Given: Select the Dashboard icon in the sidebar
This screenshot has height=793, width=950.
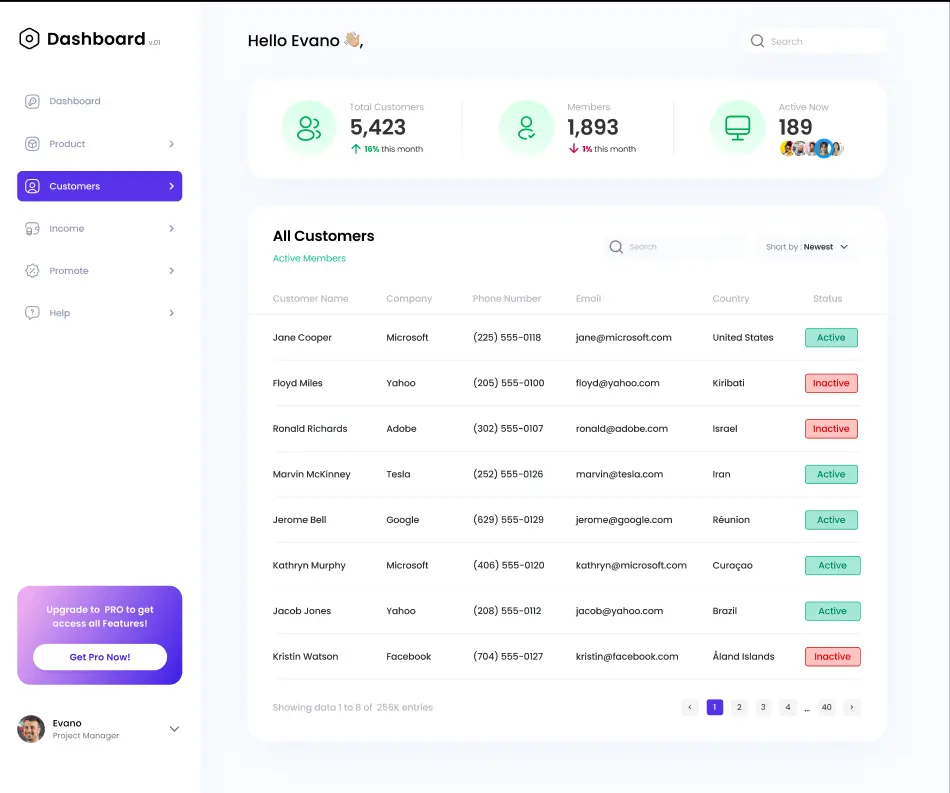Looking at the screenshot, I should 34,101.
